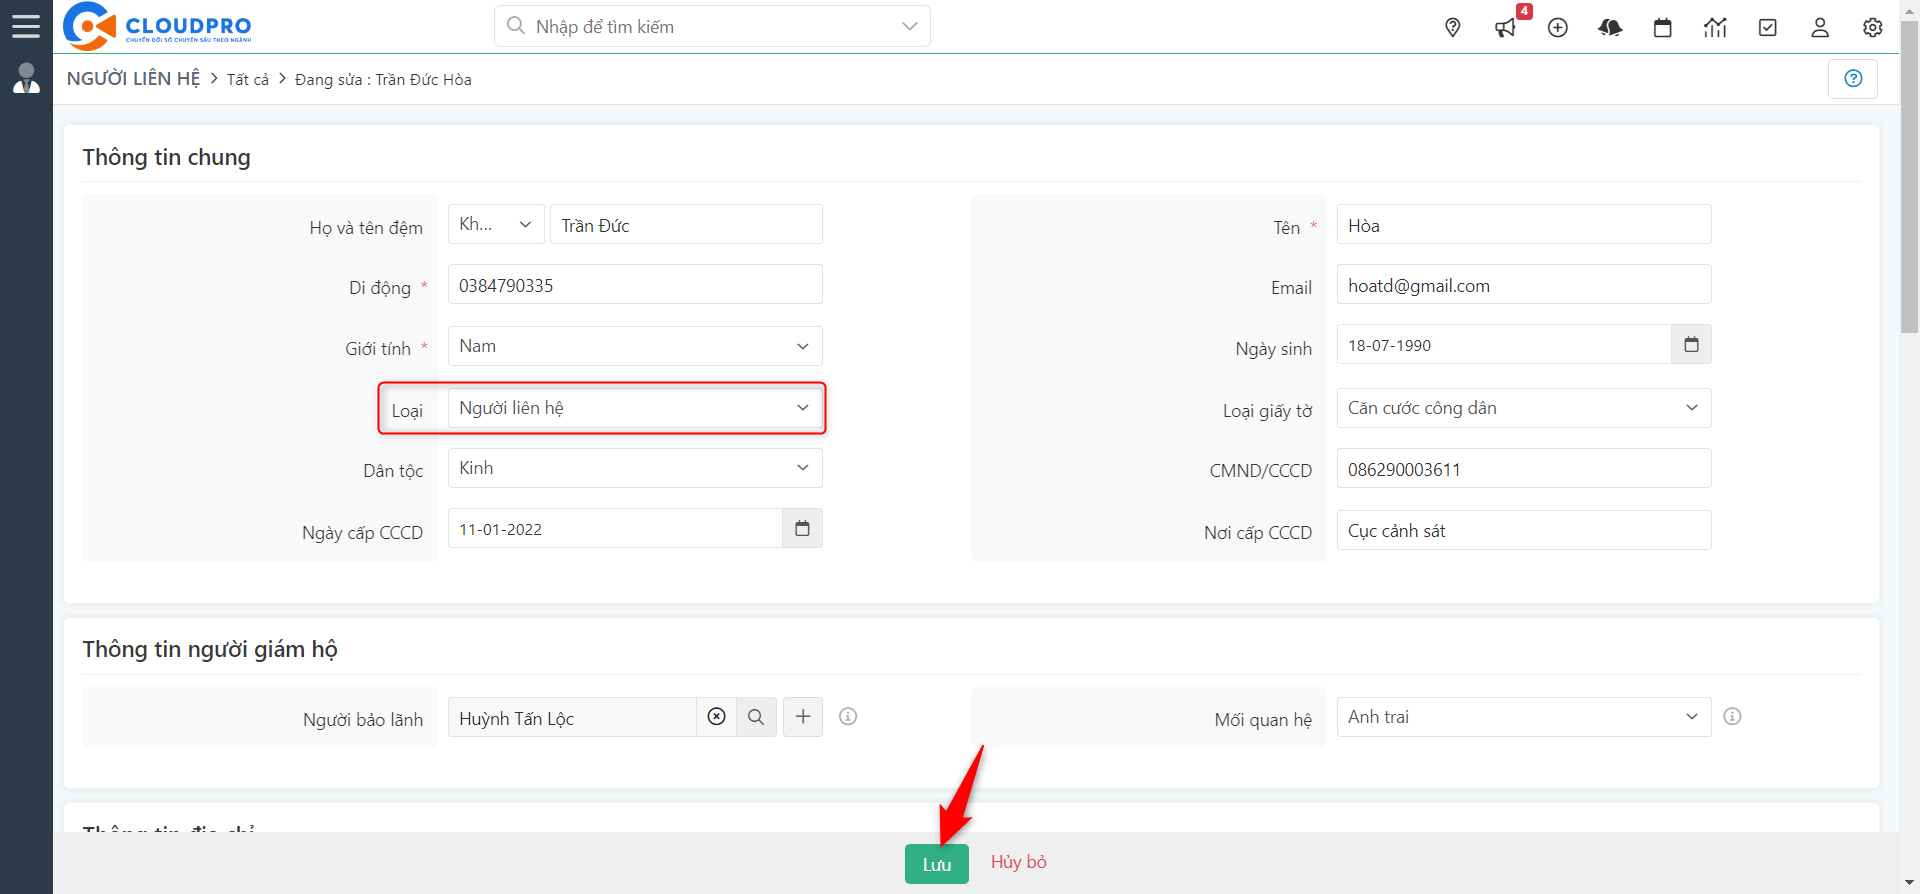1920x894 pixels.
Task: Open the Loại giấy tờ dropdown
Action: 1524,408
